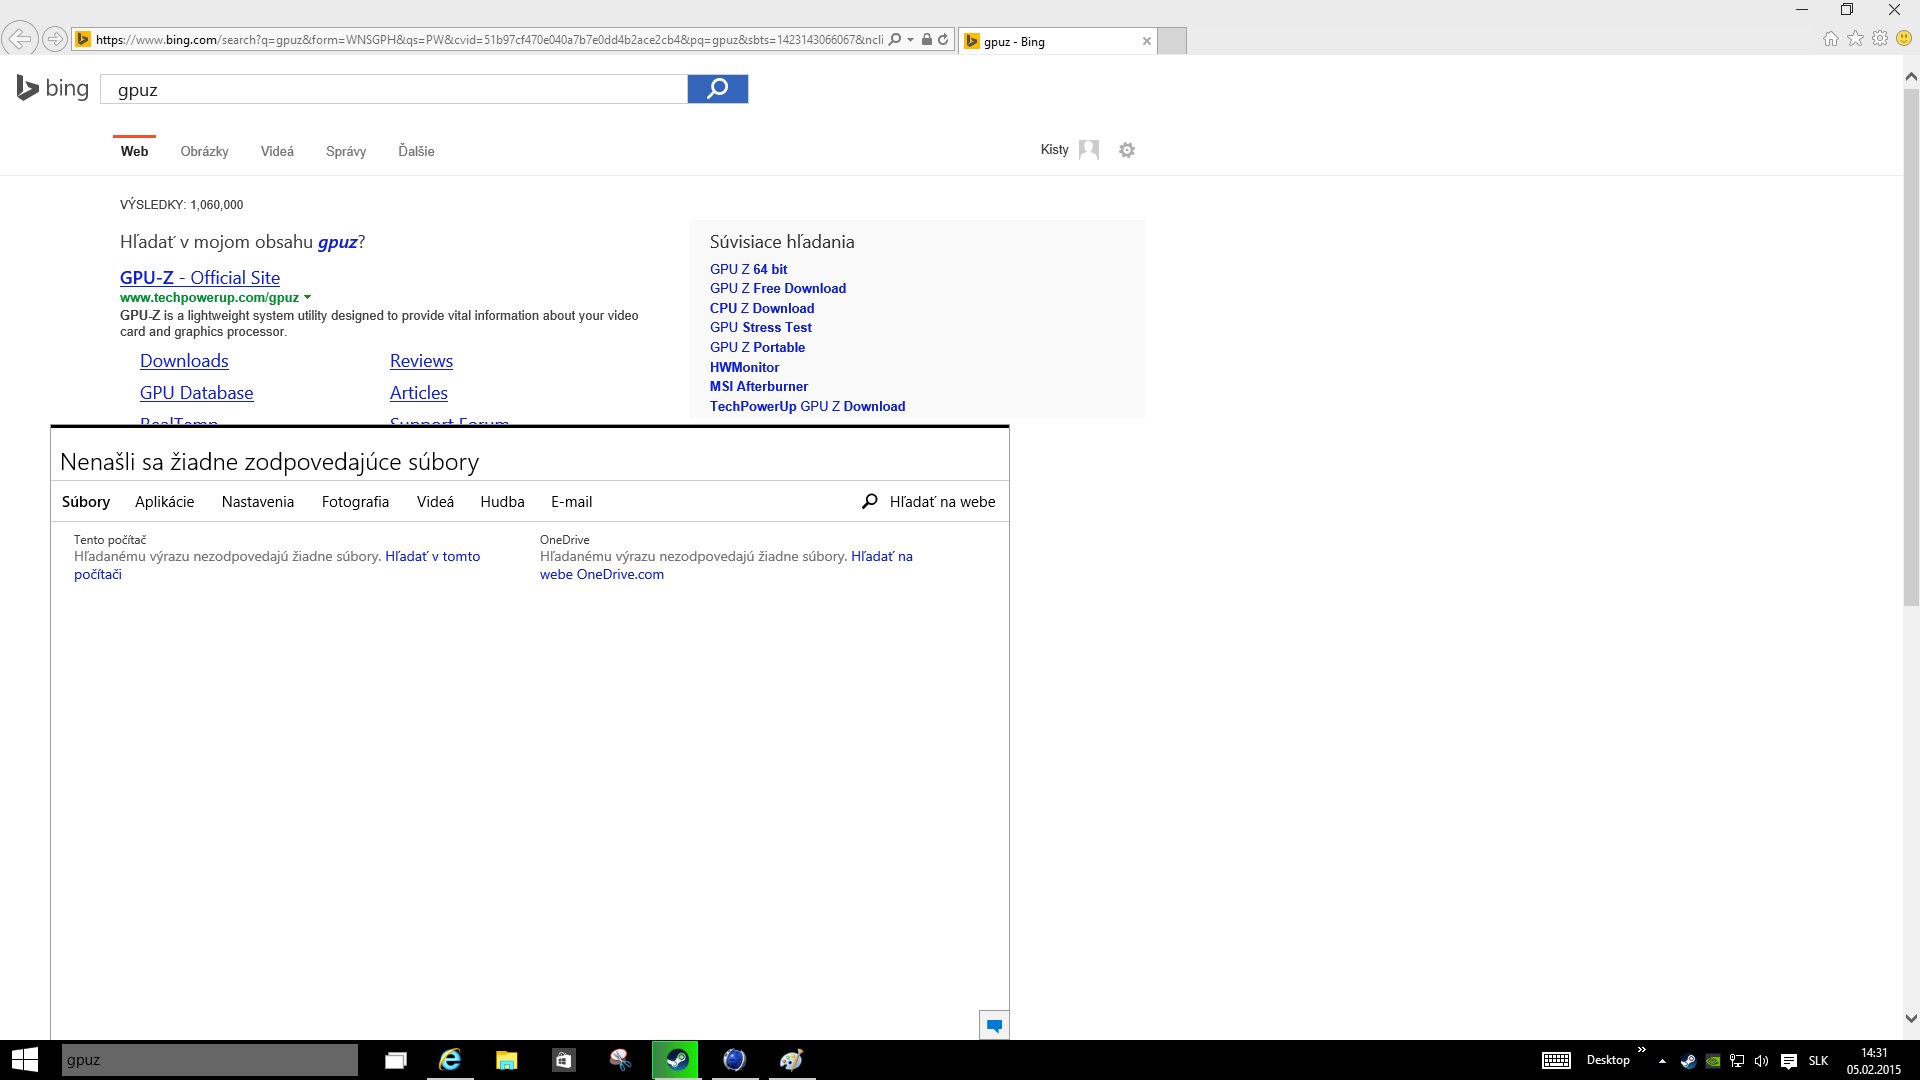Viewport: 1920px width, 1080px height.
Task: Open the Reviews sublink
Action: [x=421, y=361]
